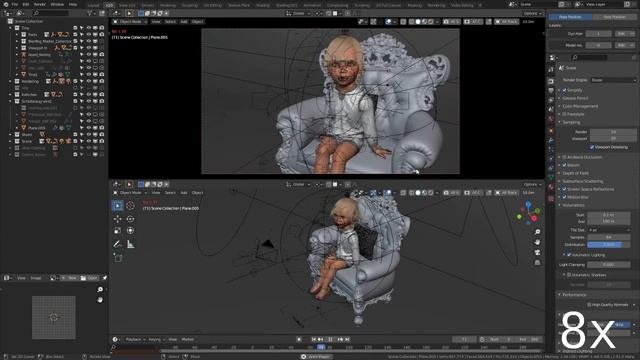Viewport: 640px width, 360px height.
Task: Click the pan hand icon in image editor
Action: [x=100, y=300]
